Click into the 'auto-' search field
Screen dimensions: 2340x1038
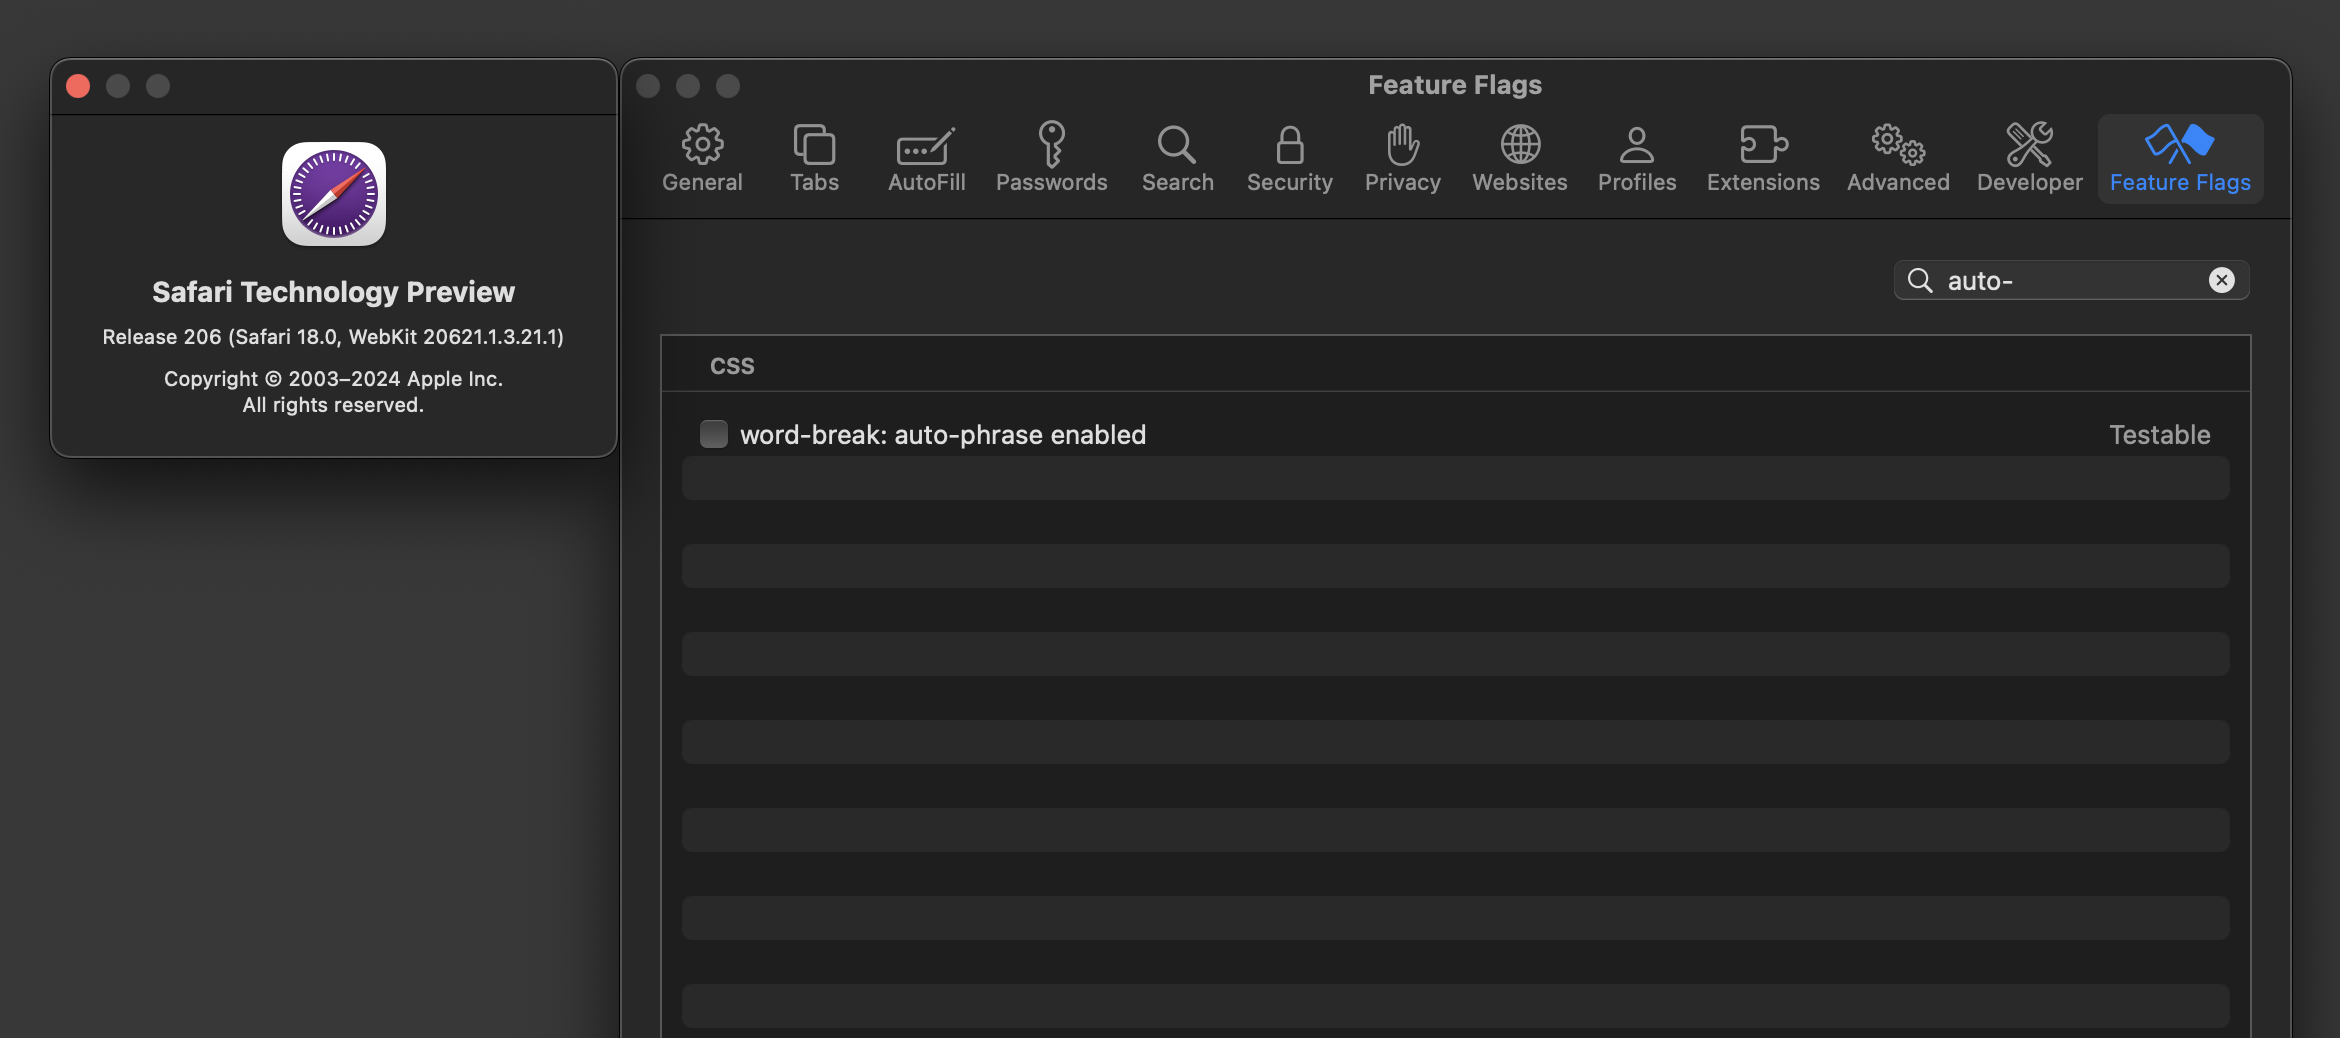(2070, 280)
